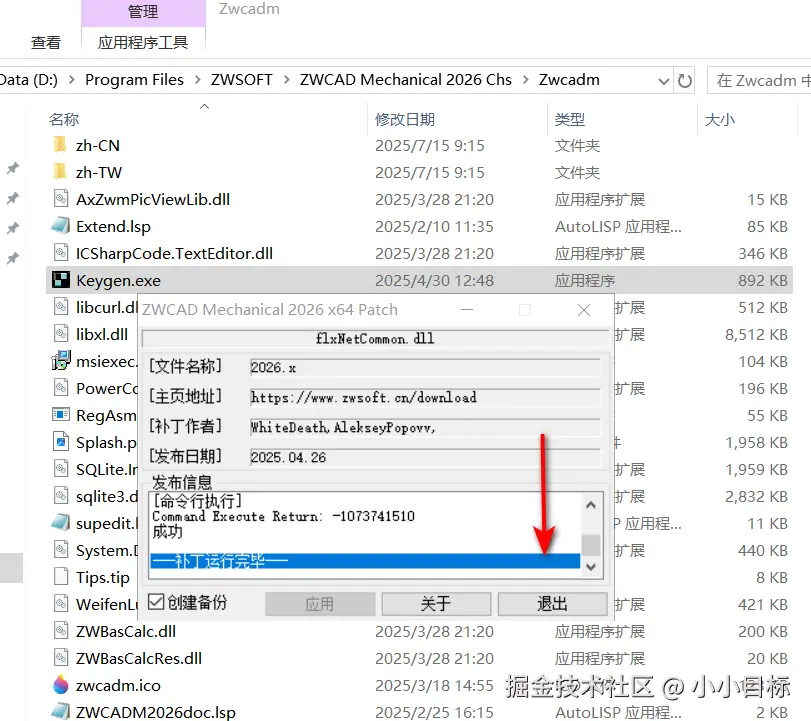Screen dimensions: 811x721
Task: Click the supedit lisp file icon
Action: (x=61, y=522)
